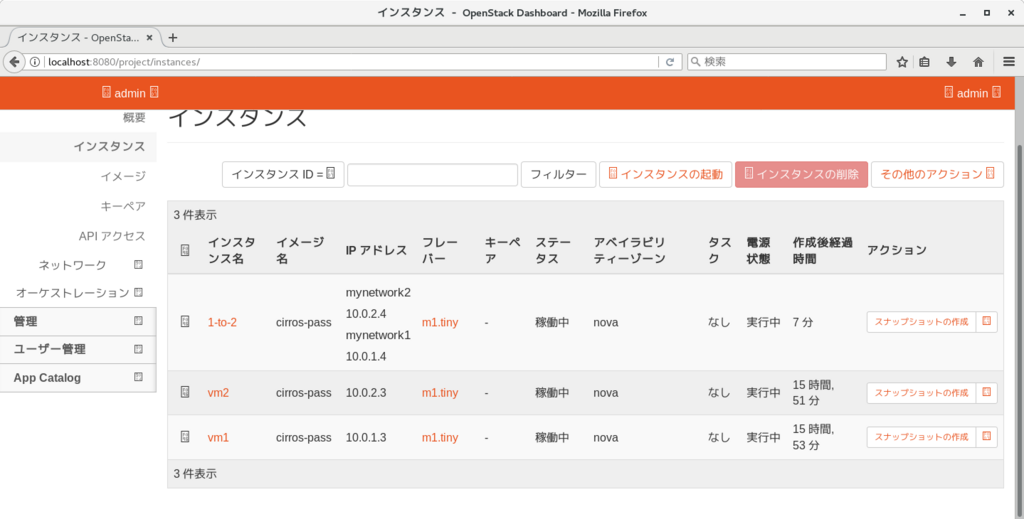Image resolution: width=1024 pixels, height=519 pixels.
Task: Check the vm1 instance checkbox
Action: pyautogui.click(x=185, y=437)
